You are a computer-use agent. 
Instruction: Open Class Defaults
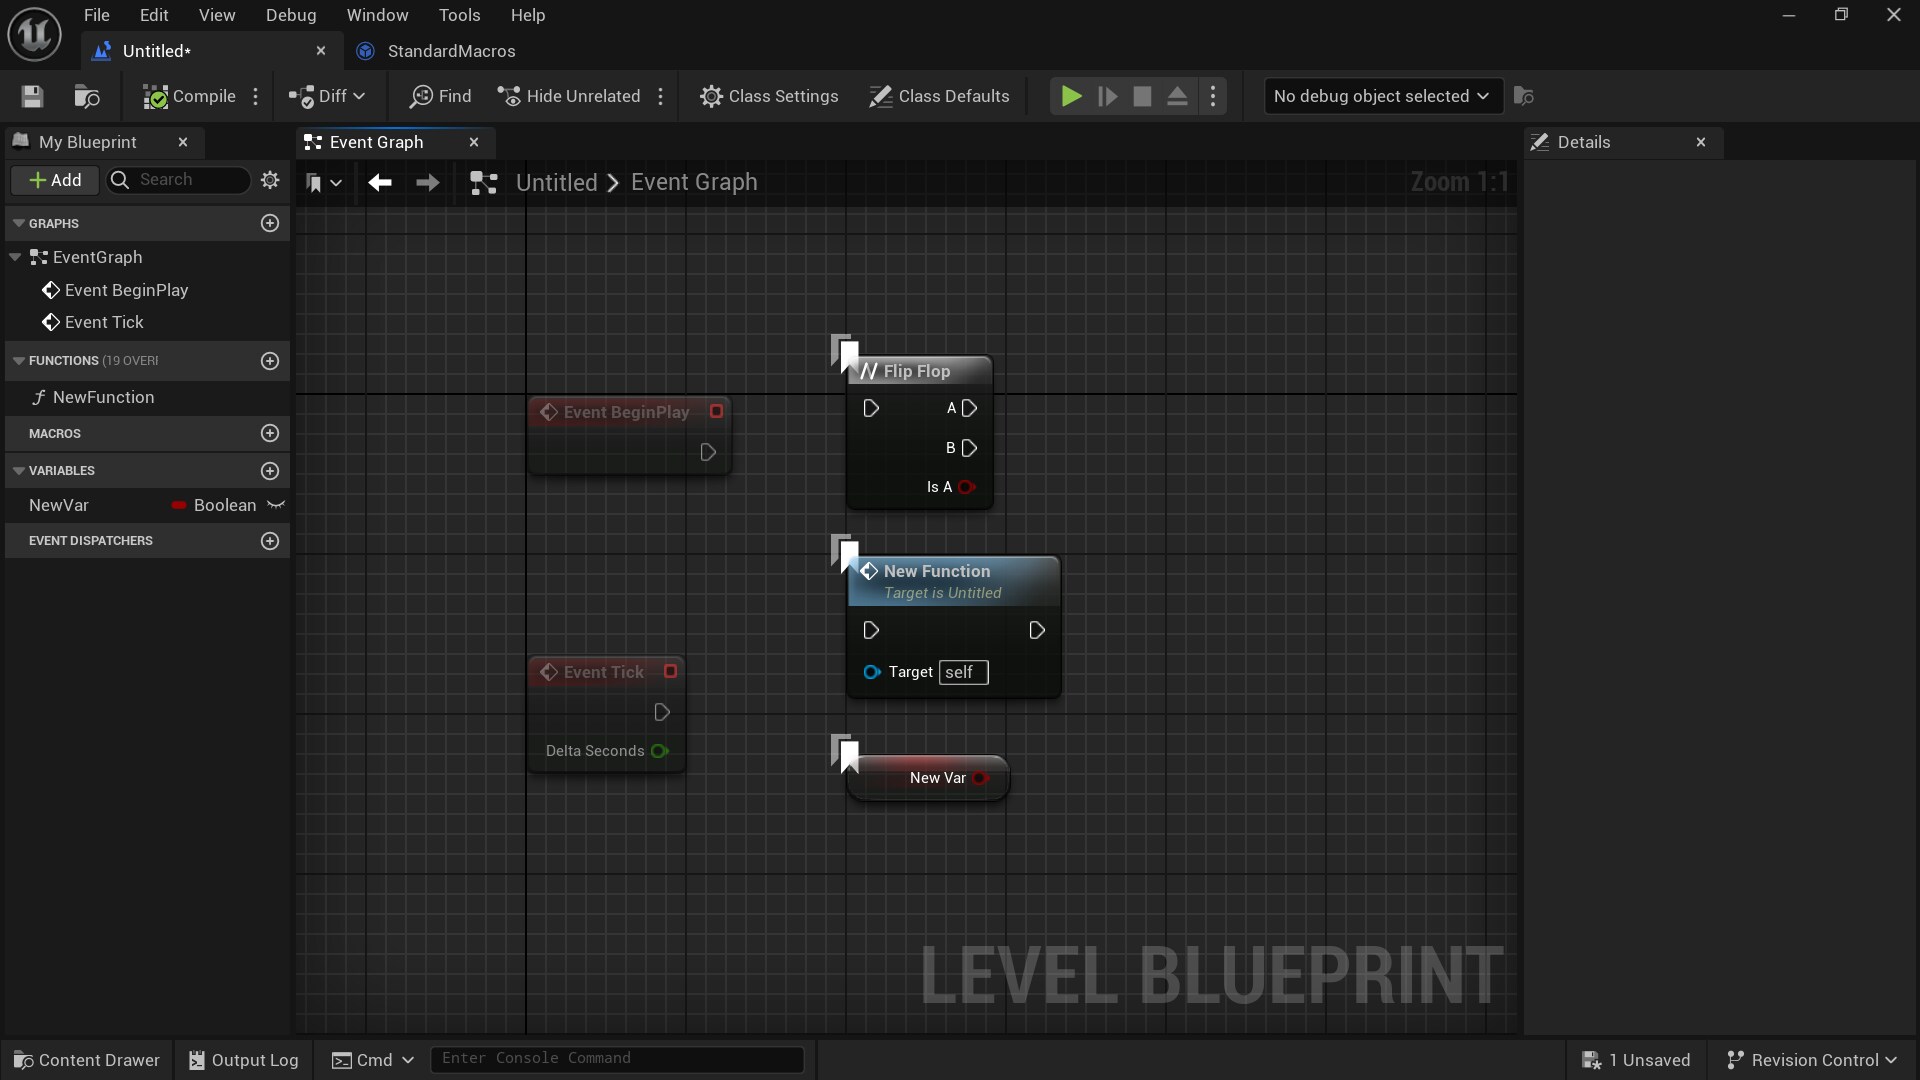tap(939, 96)
